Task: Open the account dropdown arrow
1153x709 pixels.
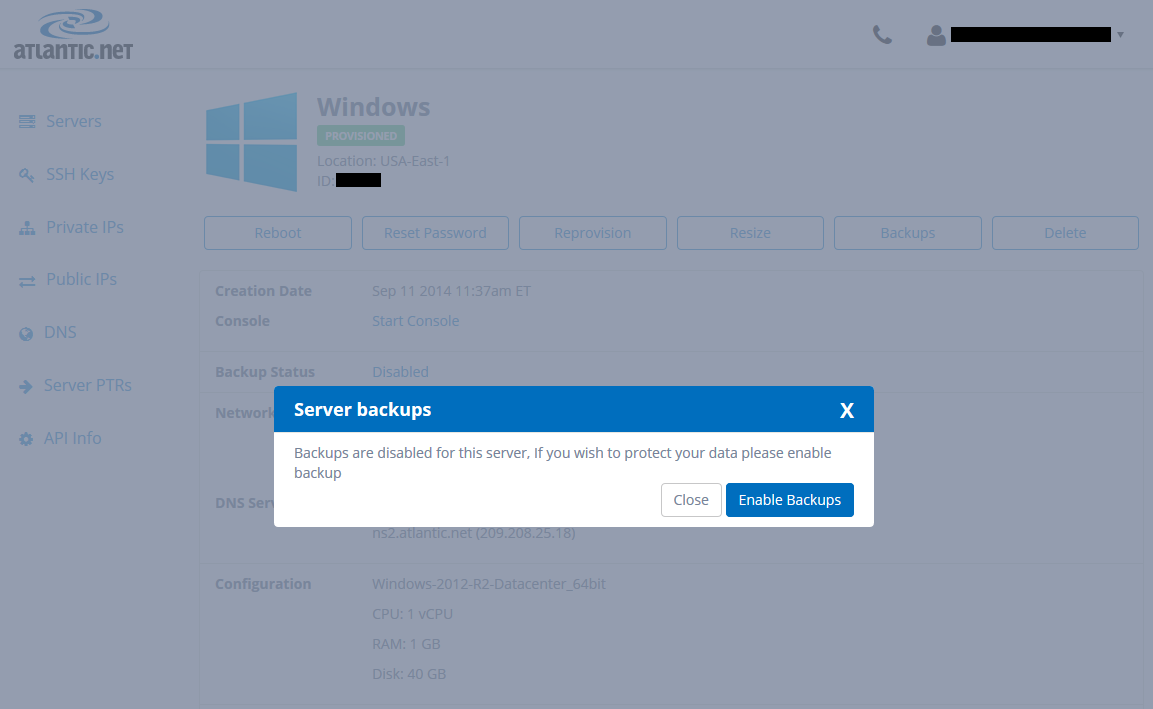Action: point(1120,35)
